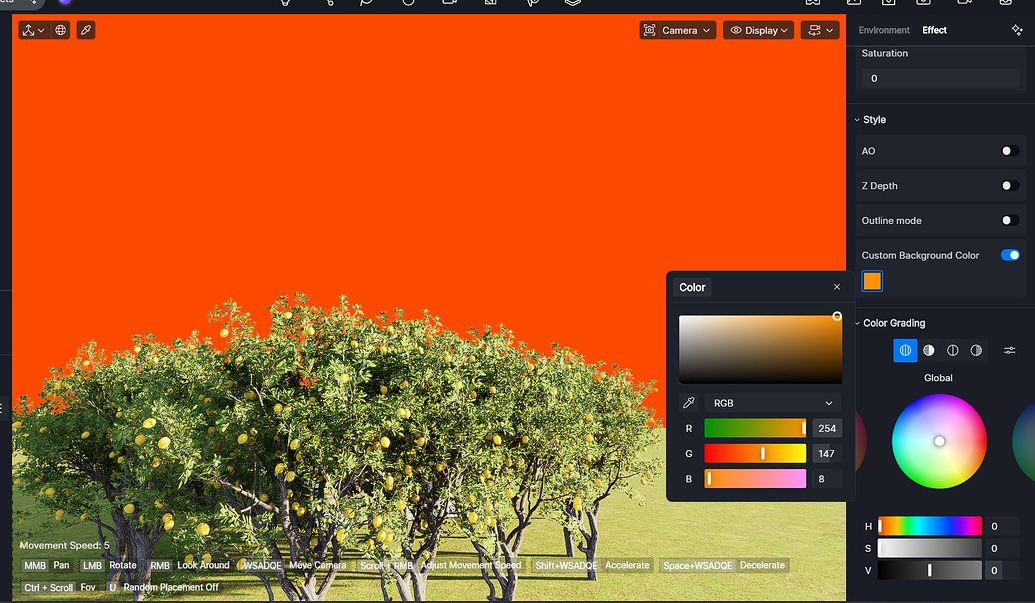Click the G value field showing 147
This screenshot has height=603, width=1035.
pos(827,453)
